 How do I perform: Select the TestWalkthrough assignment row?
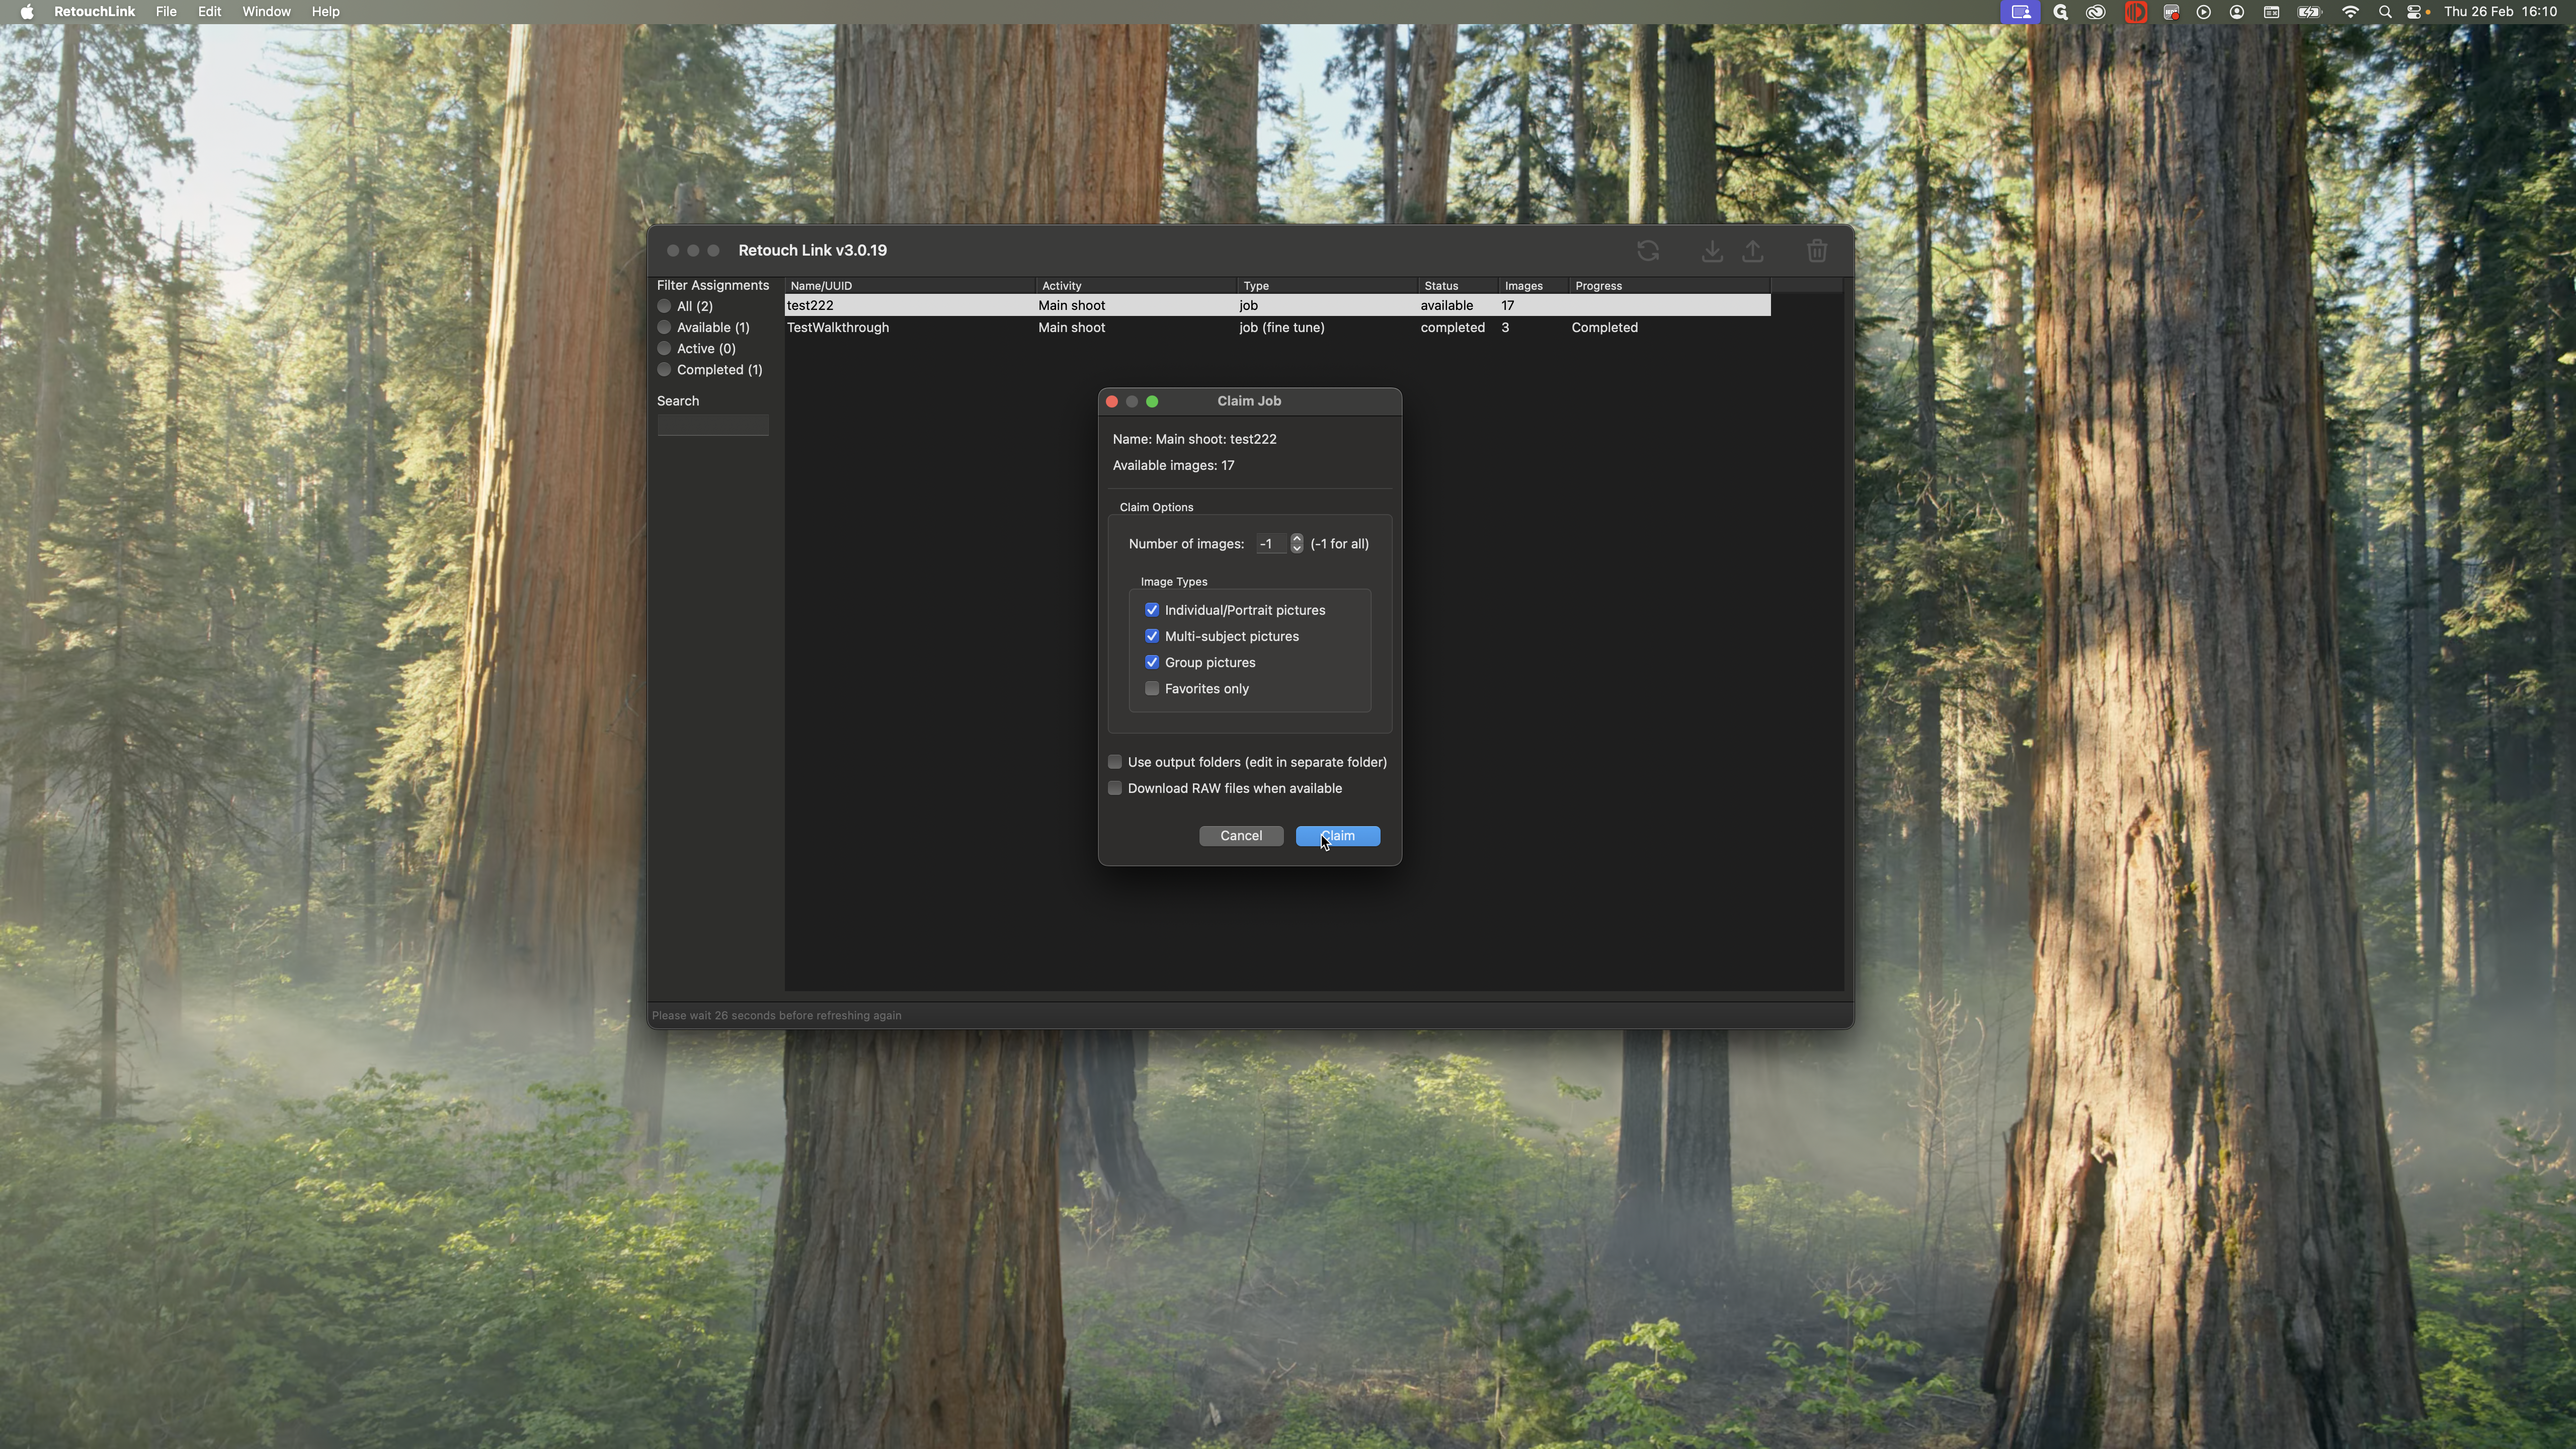[x=838, y=327]
